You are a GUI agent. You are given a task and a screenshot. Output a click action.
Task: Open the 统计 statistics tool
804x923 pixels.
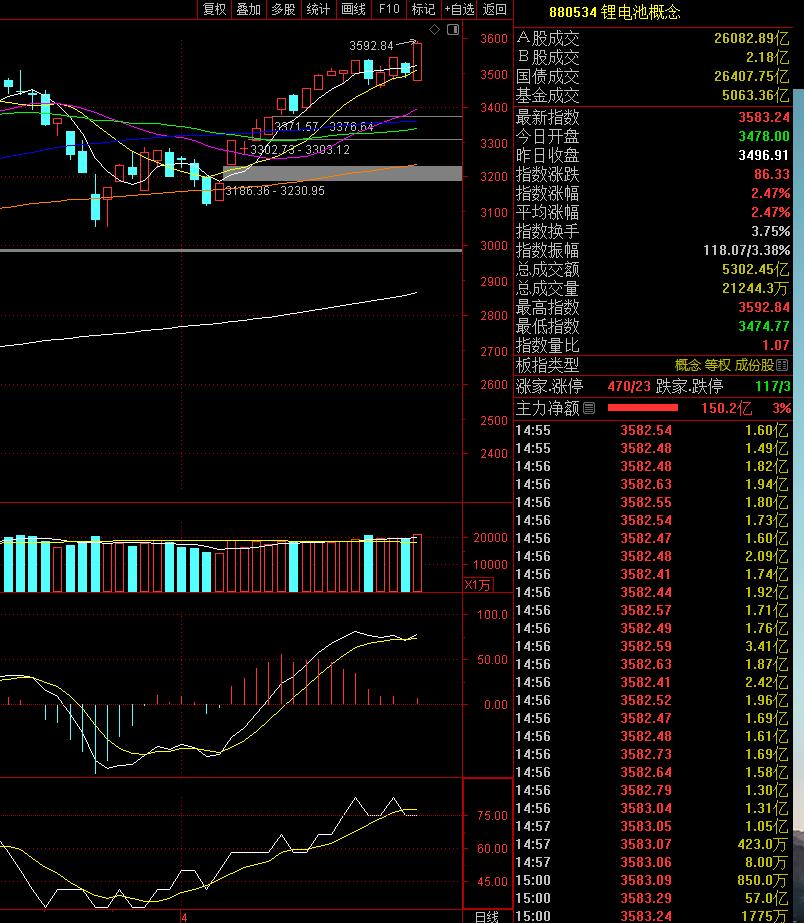click(x=318, y=9)
